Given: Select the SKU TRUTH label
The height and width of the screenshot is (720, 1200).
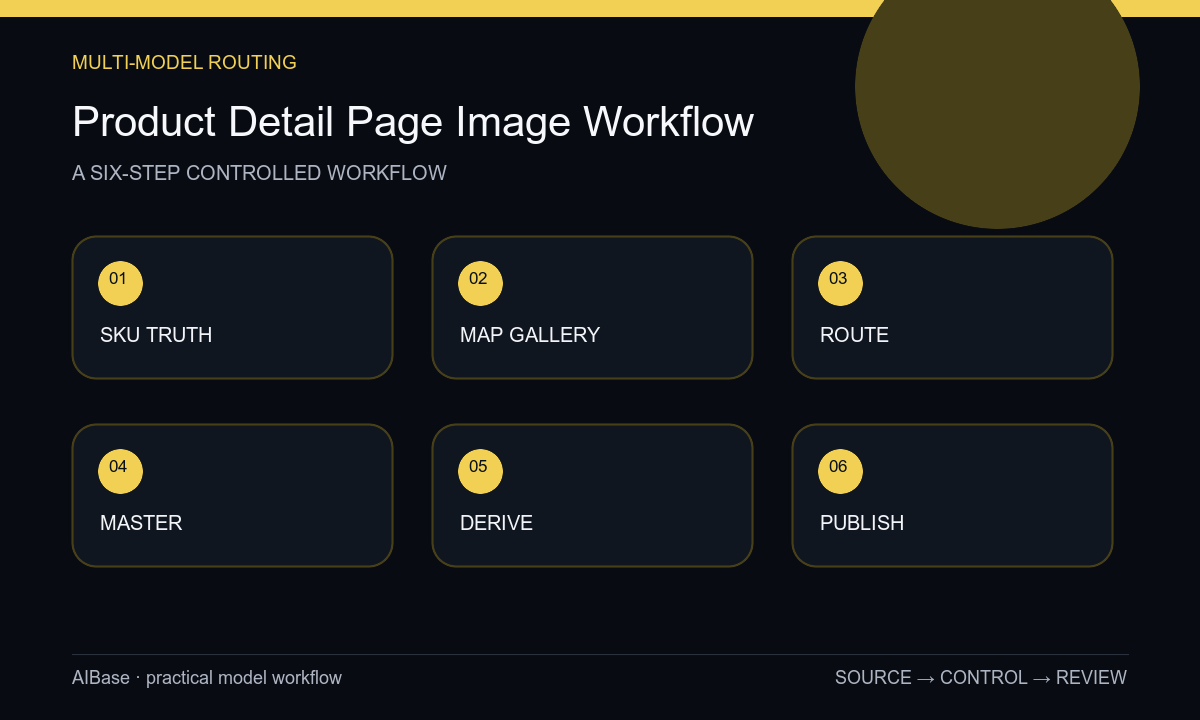Looking at the screenshot, I should [156, 335].
